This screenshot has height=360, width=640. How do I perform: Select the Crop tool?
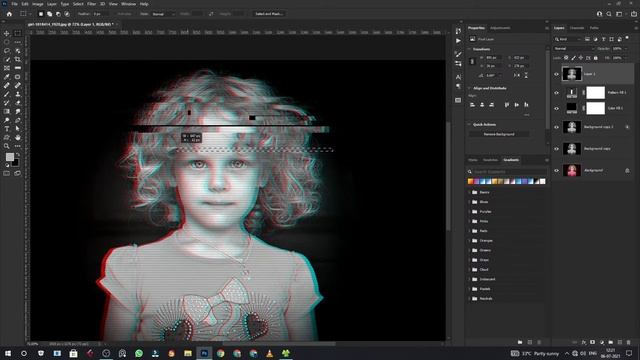(x=18, y=59)
